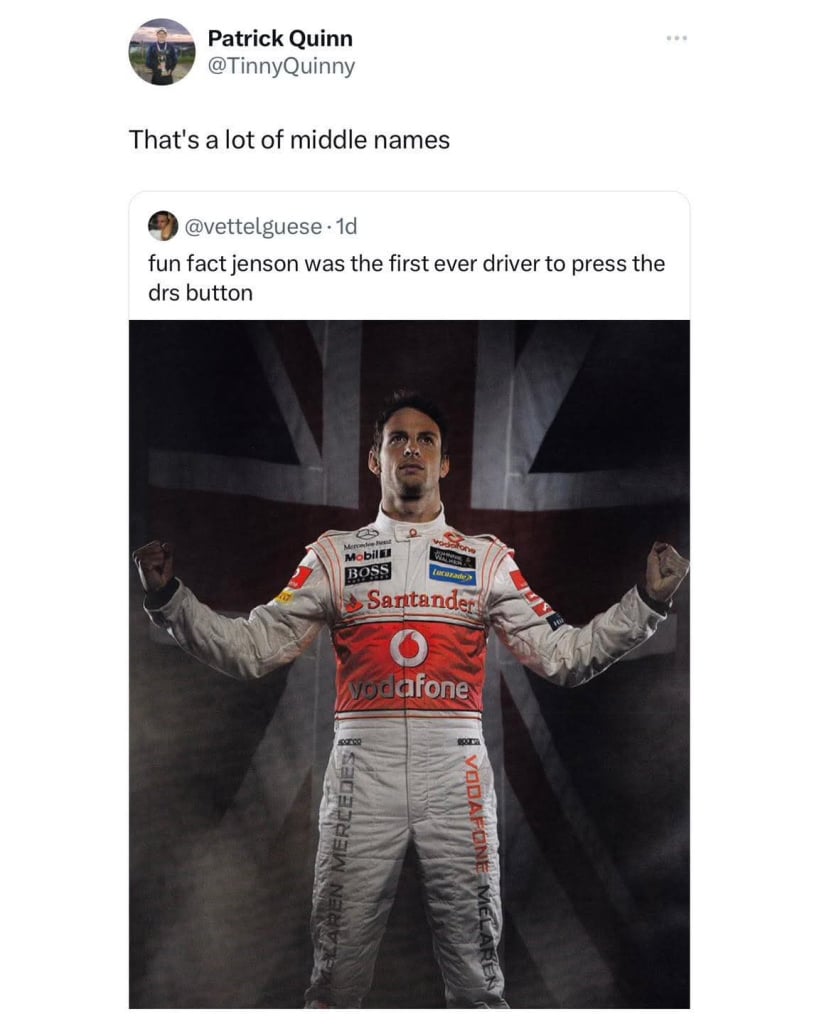Open the three-dot more options menu
Screen dimensions: 819x1024
click(677, 39)
